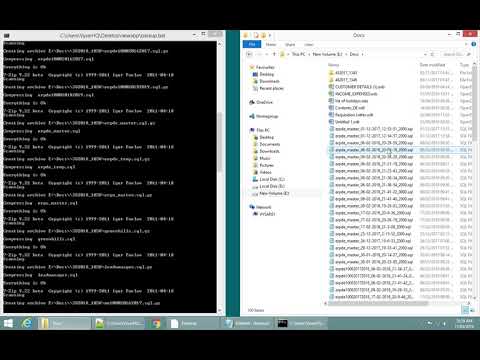Select Downloads under Favourites
Screen dimensions: 480x360
(x=269, y=81)
